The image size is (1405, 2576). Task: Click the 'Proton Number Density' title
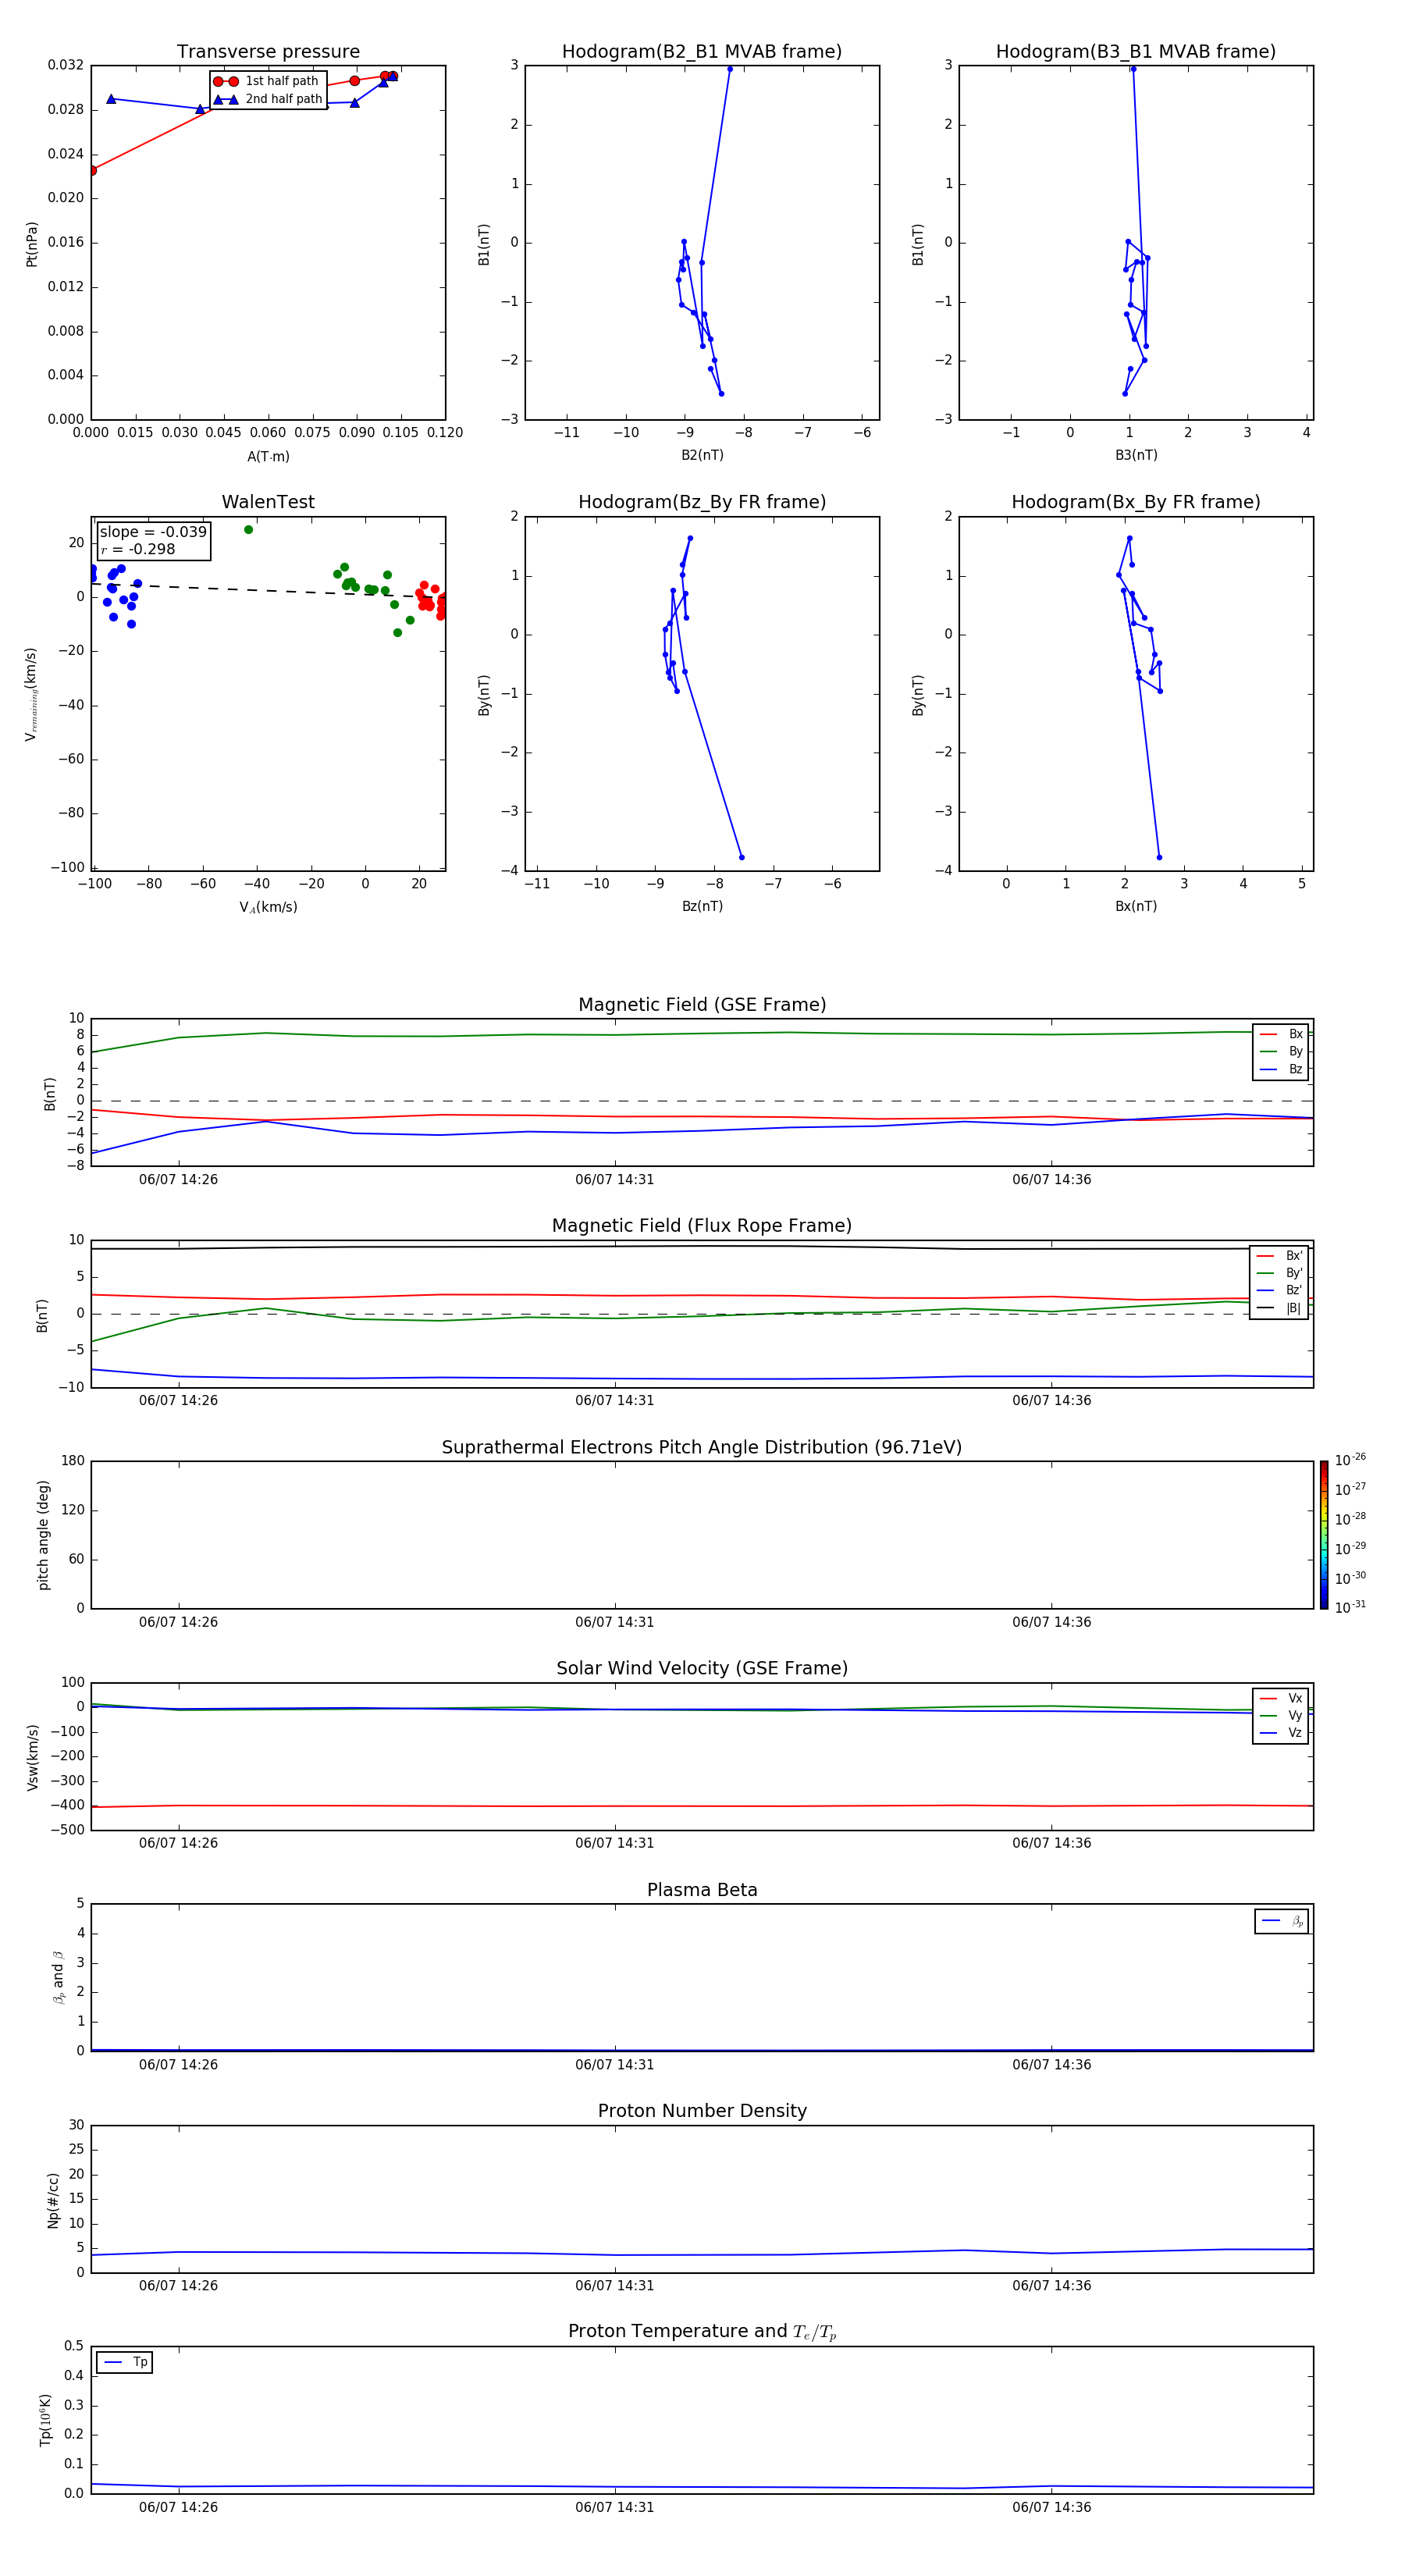(x=702, y=2111)
